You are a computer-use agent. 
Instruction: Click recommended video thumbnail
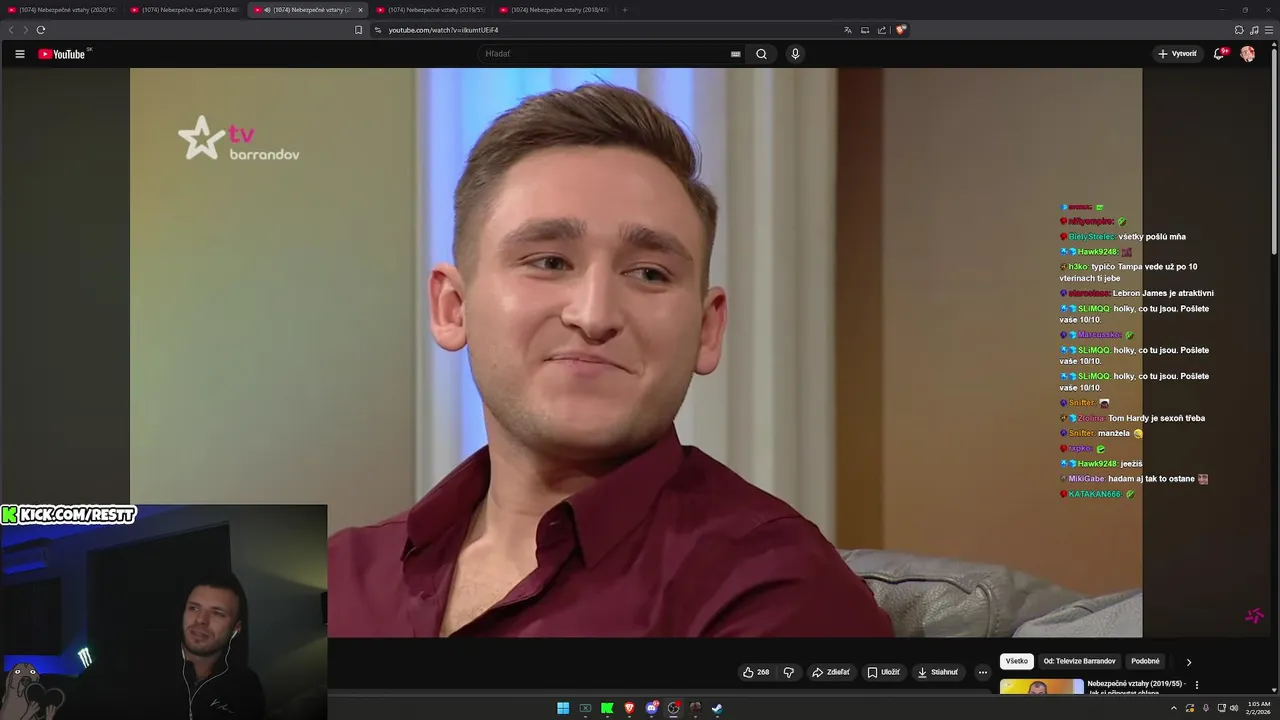pos(1041,687)
